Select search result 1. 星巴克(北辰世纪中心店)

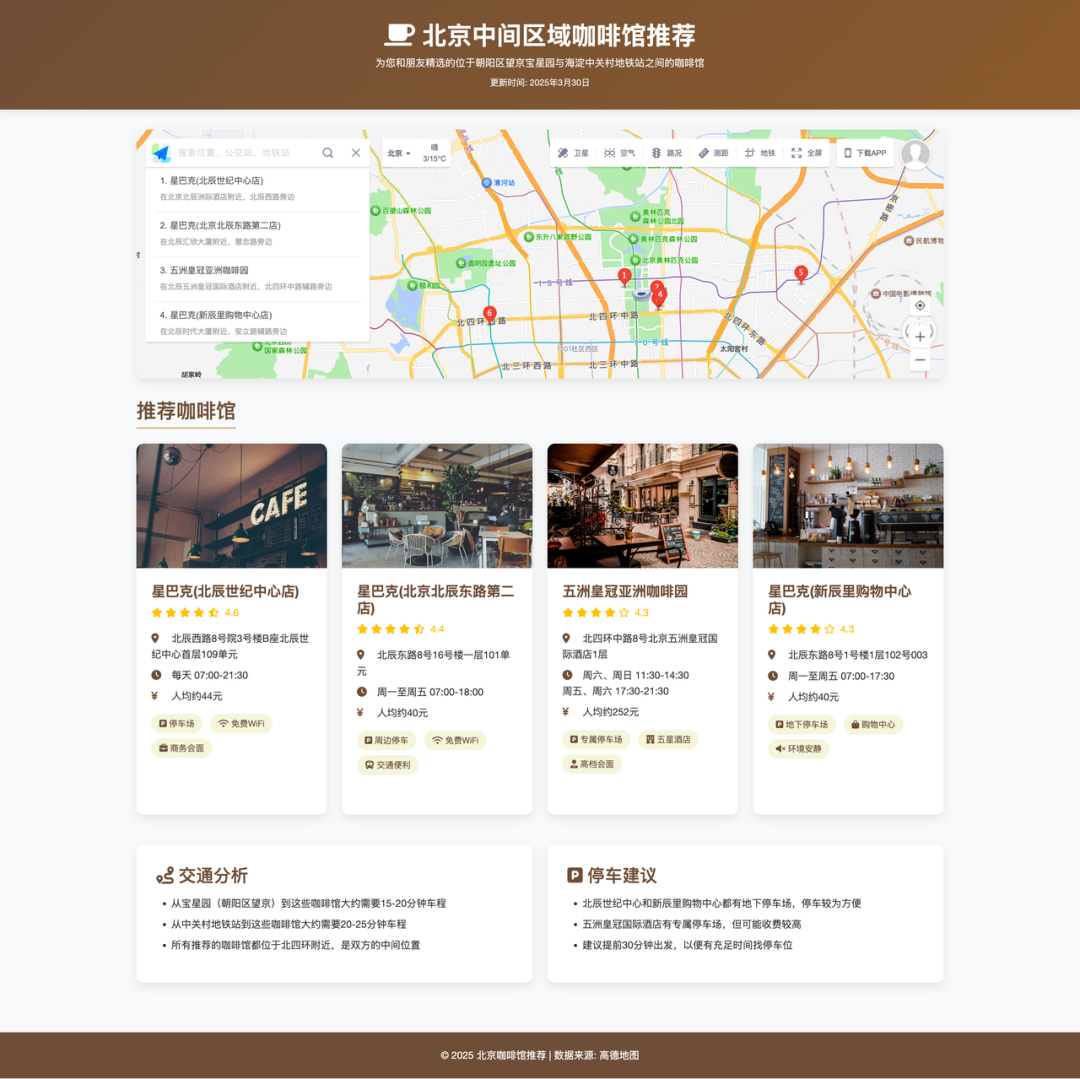[x=258, y=189]
